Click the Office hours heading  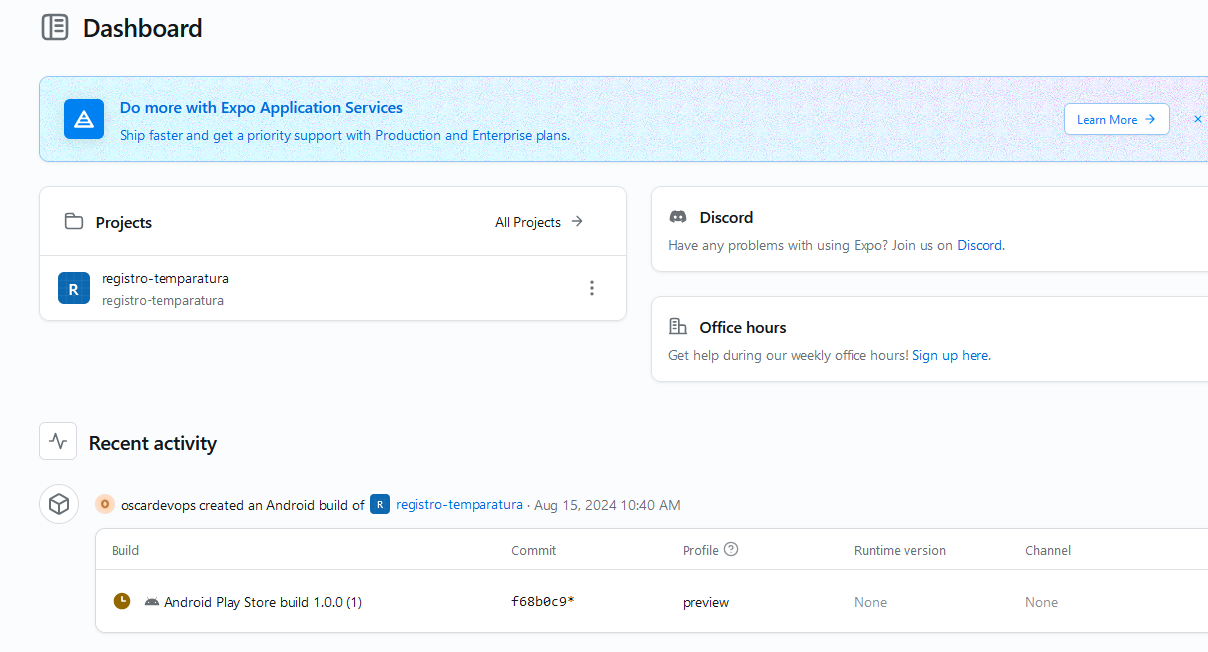743,327
